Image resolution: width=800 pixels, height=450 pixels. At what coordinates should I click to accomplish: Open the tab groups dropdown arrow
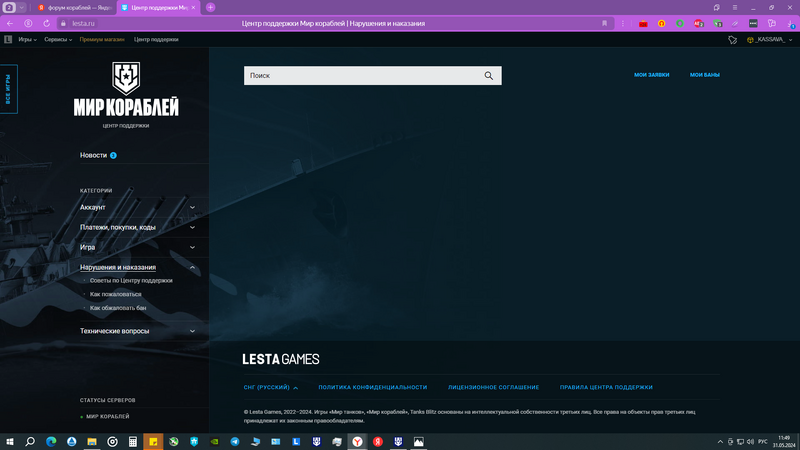(x=22, y=8)
